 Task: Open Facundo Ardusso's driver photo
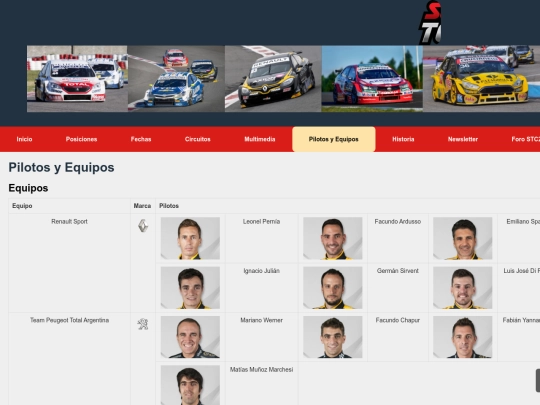[x=333, y=238]
